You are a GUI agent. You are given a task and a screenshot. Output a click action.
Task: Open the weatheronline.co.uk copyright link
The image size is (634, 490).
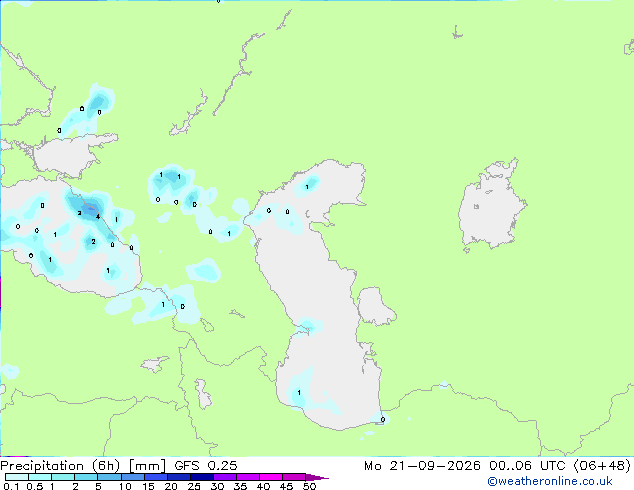click(x=550, y=481)
